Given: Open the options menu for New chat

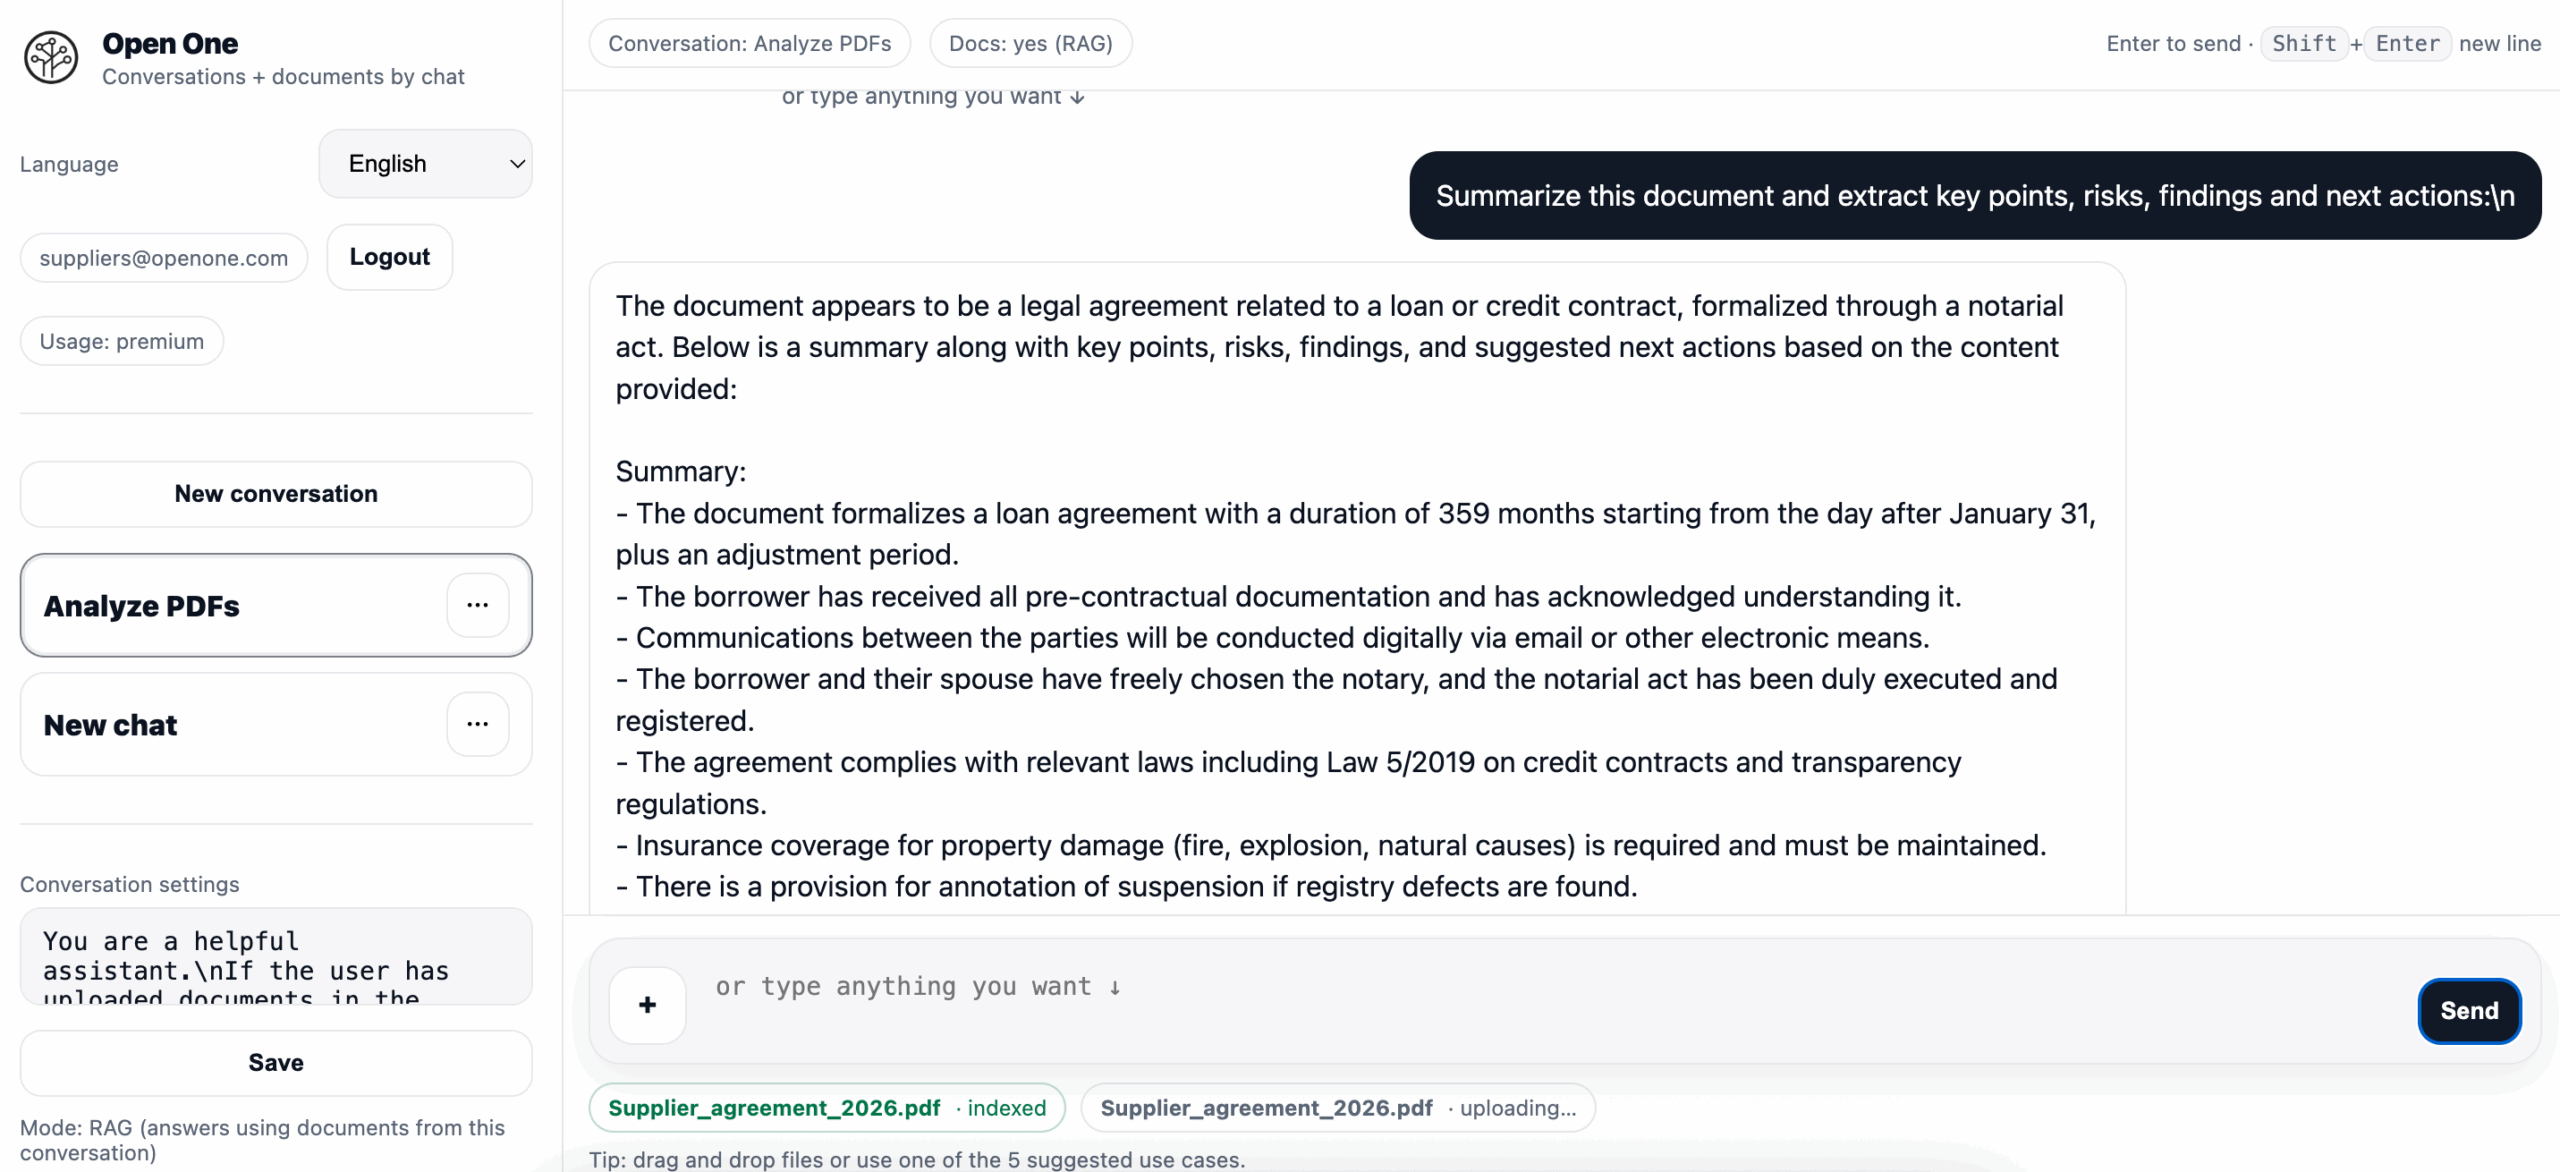Looking at the screenshot, I should [478, 724].
